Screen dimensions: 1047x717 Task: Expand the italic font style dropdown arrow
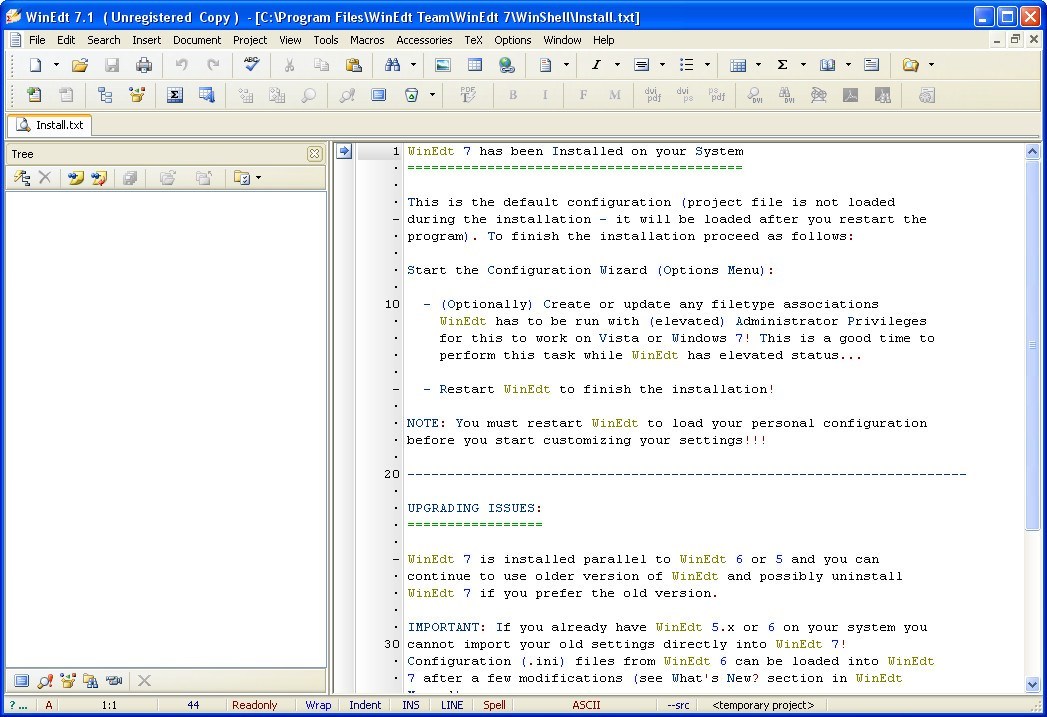click(x=617, y=65)
